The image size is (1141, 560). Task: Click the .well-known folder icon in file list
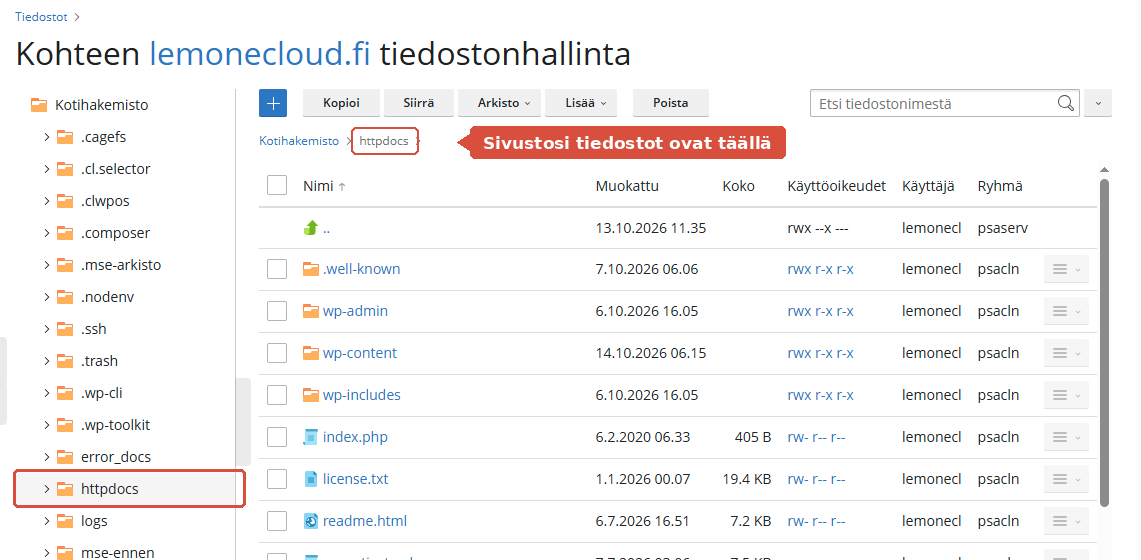click(311, 269)
